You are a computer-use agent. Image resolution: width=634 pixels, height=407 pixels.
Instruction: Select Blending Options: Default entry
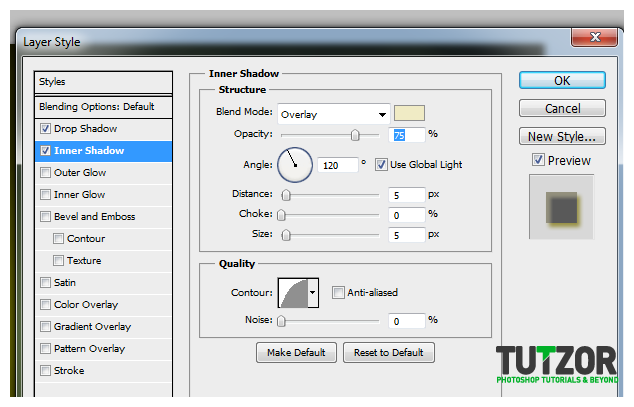104,107
